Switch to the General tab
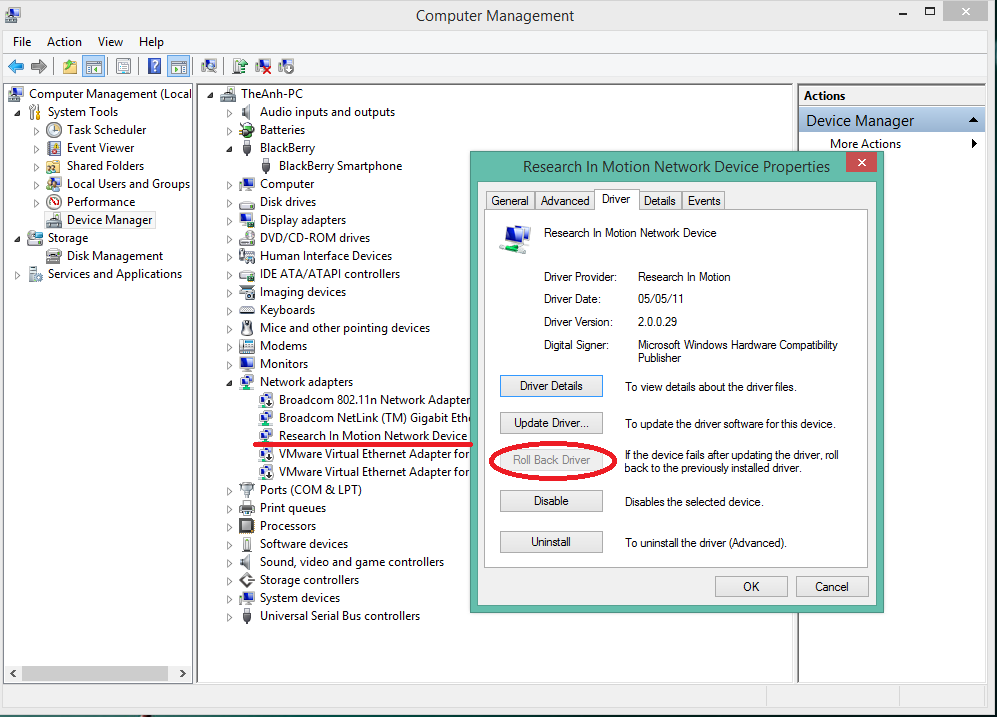 (x=510, y=201)
